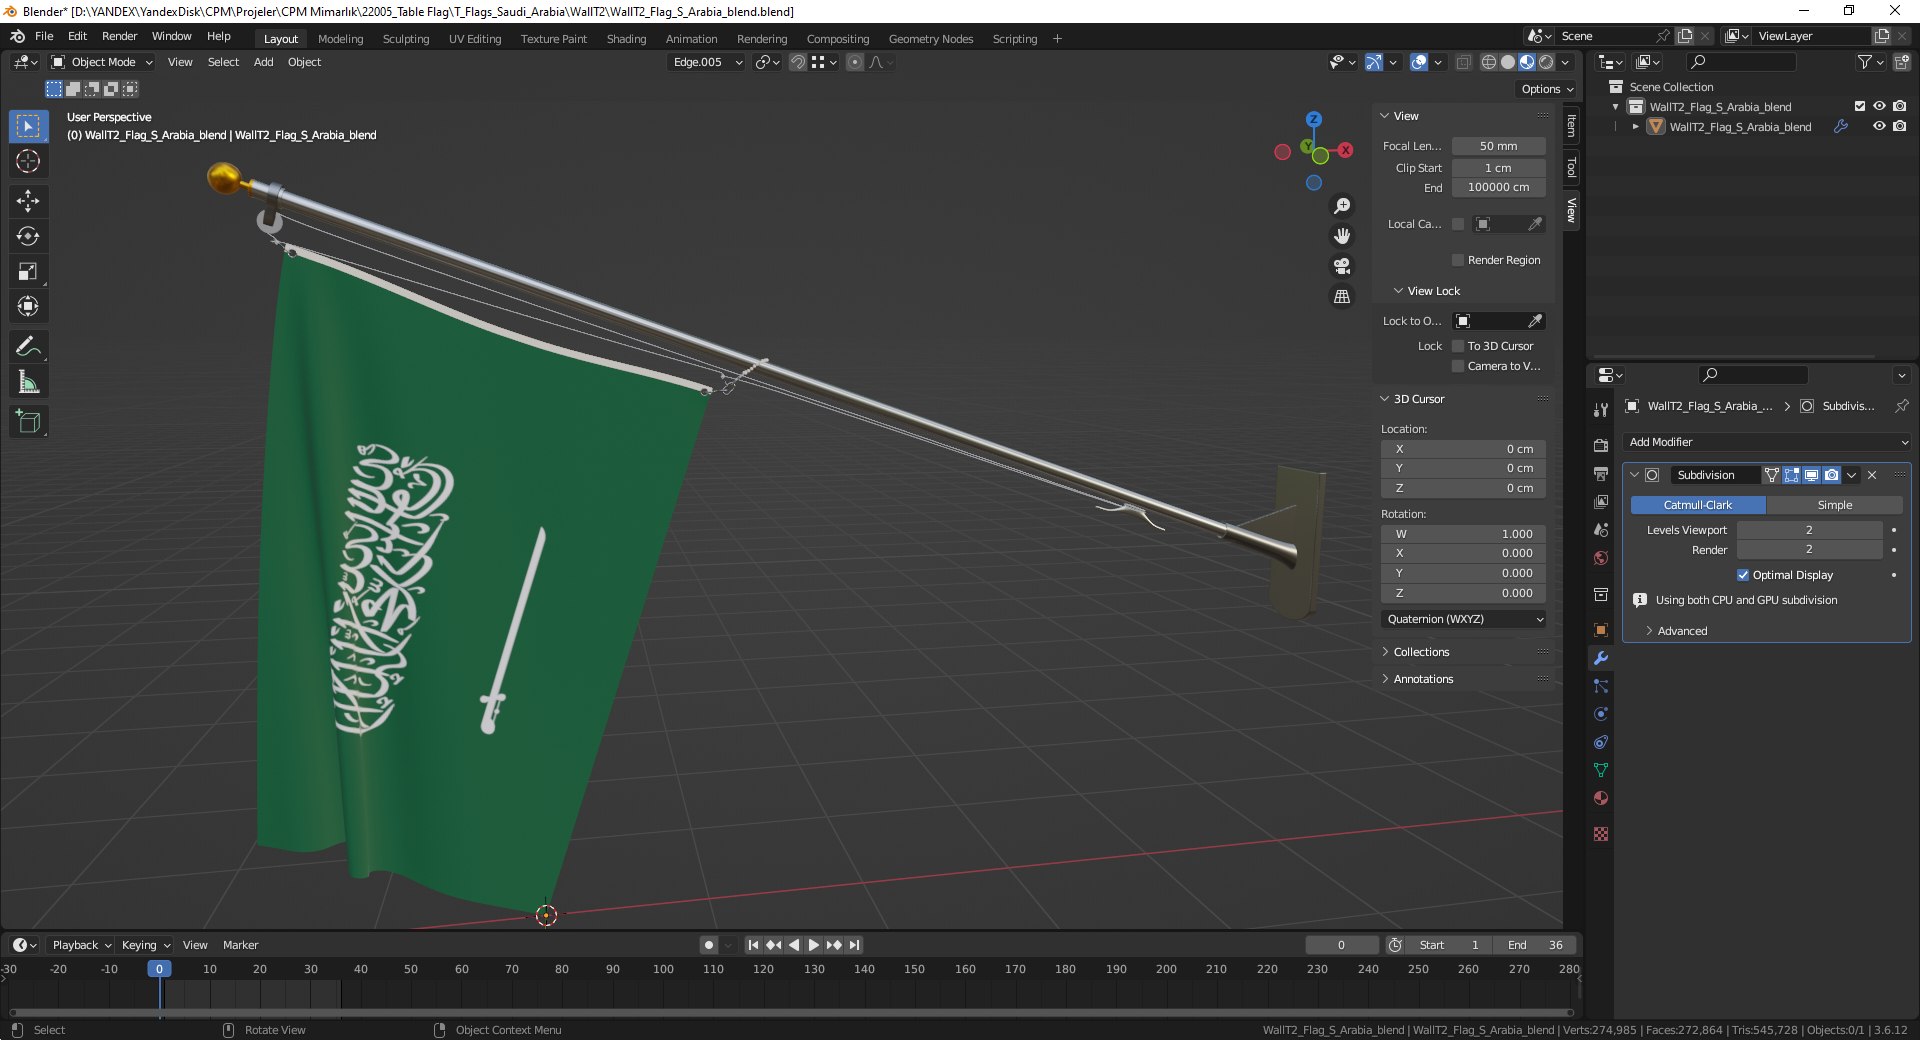Open the Marker menu in the timeline
1920x1040 pixels.
[x=240, y=945]
